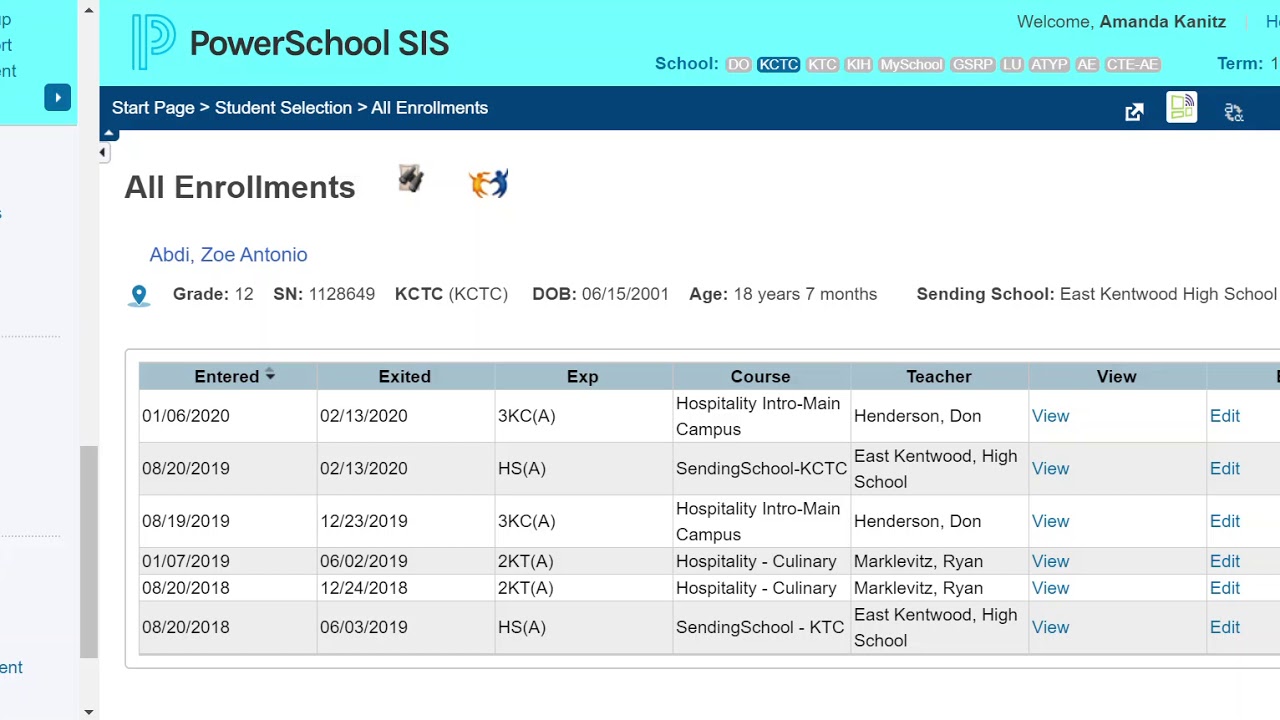Click the PowerSchool SIS logo
This screenshot has width=1280, height=720.
click(290, 43)
